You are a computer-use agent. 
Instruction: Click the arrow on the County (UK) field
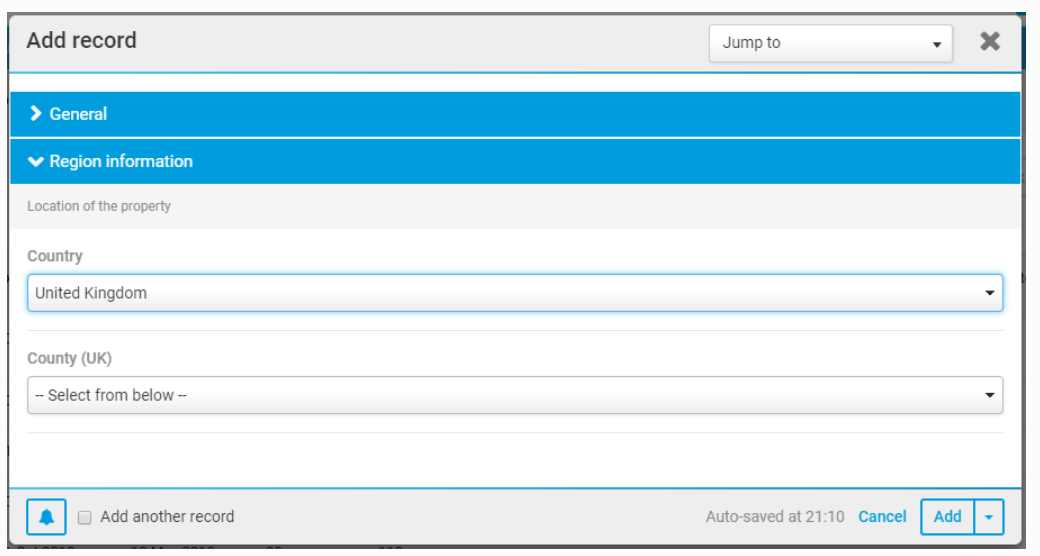tap(989, 395)
